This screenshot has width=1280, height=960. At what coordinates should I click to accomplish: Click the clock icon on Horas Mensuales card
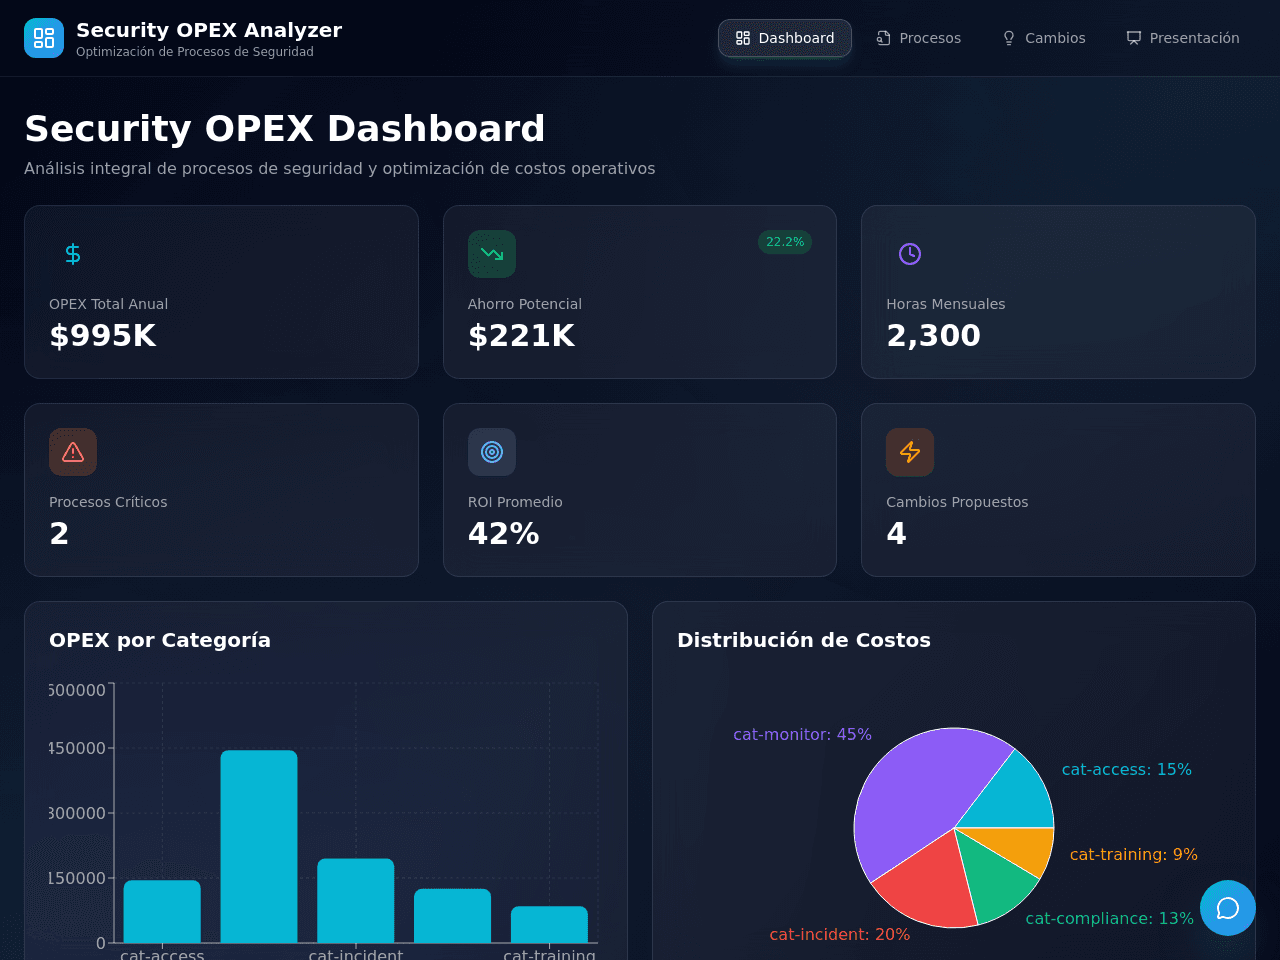pos(910,254)
